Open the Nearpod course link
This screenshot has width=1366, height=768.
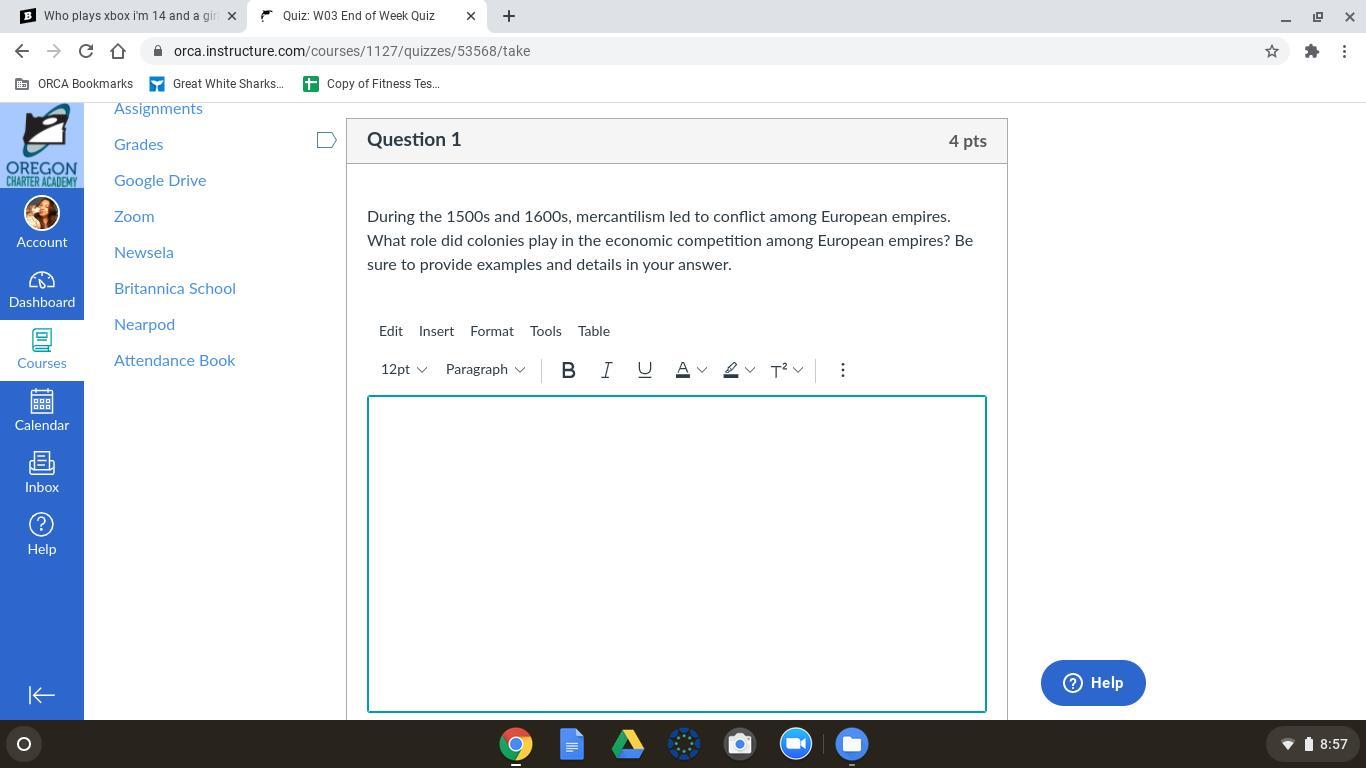[144, 325]
